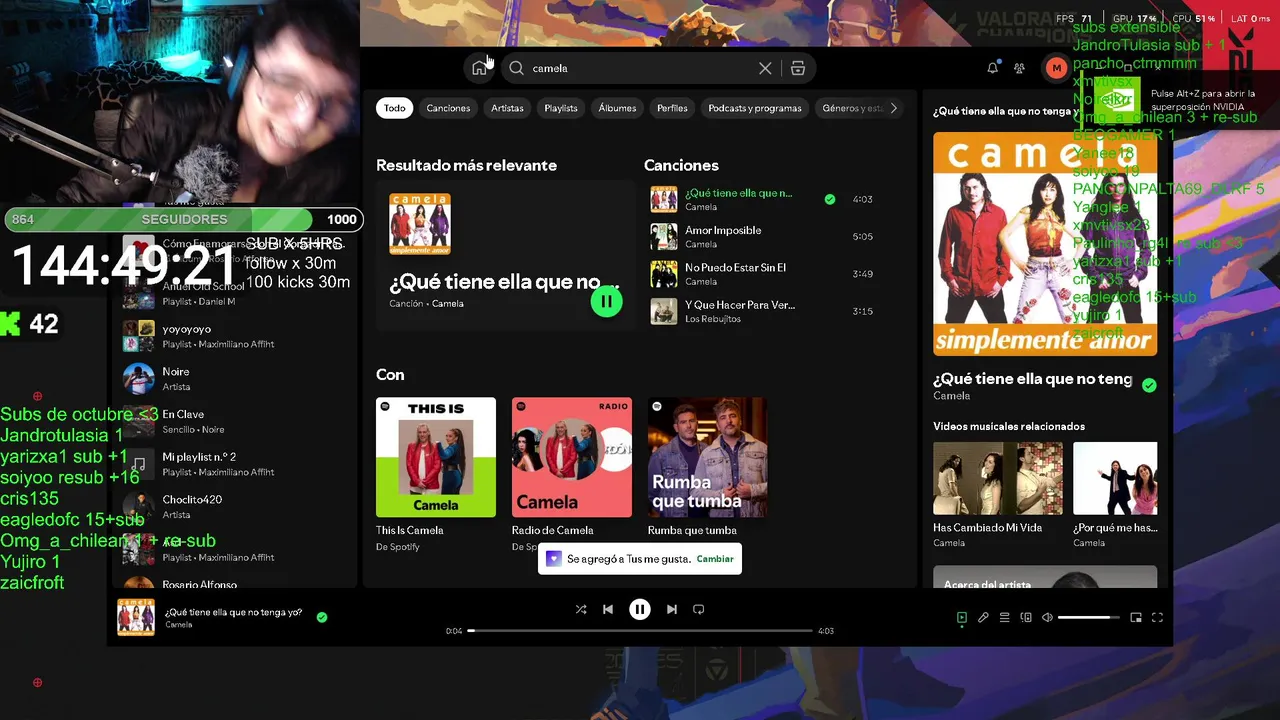This screenshot has height=720, width=1280.
Task: Open the Browse icon in search bar
Action: click(798, 68)
